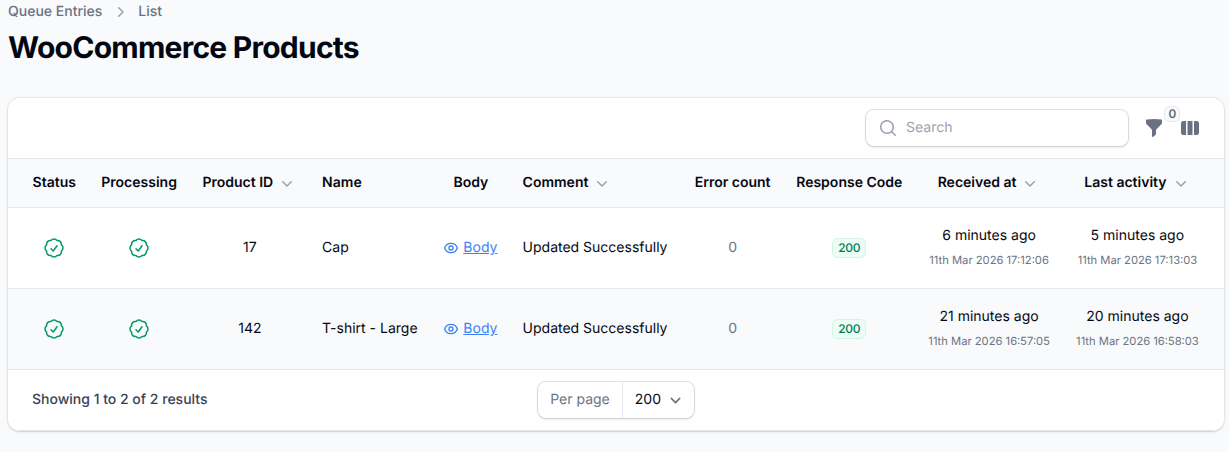
Task: Open Body link for T-shirt - Large
Action: tap(480, 329)
